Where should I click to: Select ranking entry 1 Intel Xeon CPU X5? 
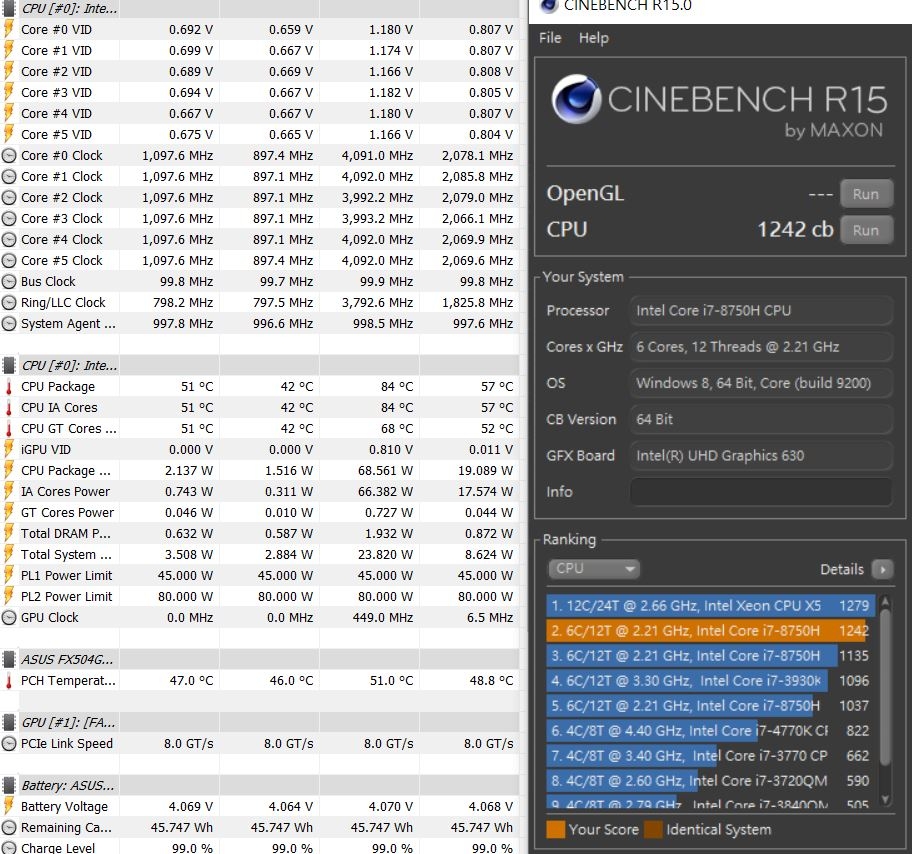711,606
